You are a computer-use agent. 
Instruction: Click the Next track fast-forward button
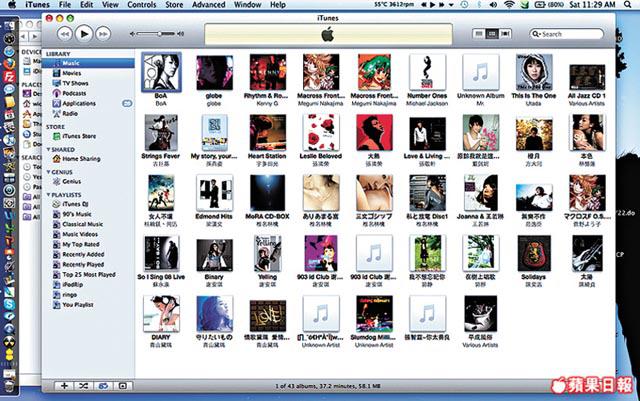(103, 34)
